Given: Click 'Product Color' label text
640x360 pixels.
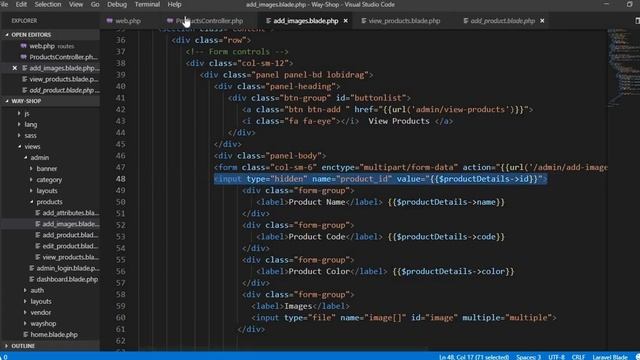Looking at the screenshot, I should click(319, 271).
